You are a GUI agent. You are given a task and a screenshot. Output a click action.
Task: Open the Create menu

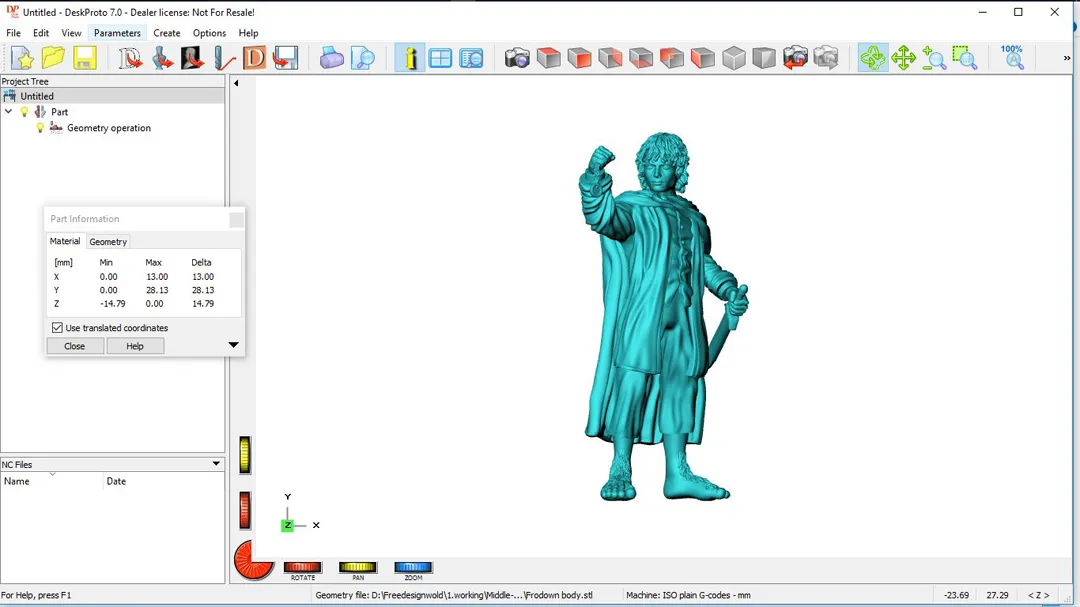[167, 33]
